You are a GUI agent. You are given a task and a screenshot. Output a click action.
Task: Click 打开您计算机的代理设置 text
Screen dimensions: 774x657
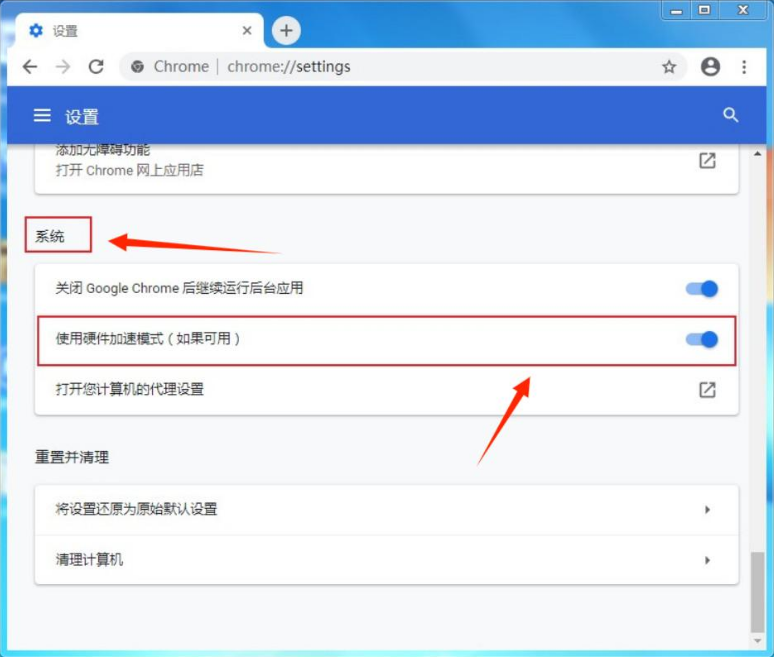(x=130, y=389)
